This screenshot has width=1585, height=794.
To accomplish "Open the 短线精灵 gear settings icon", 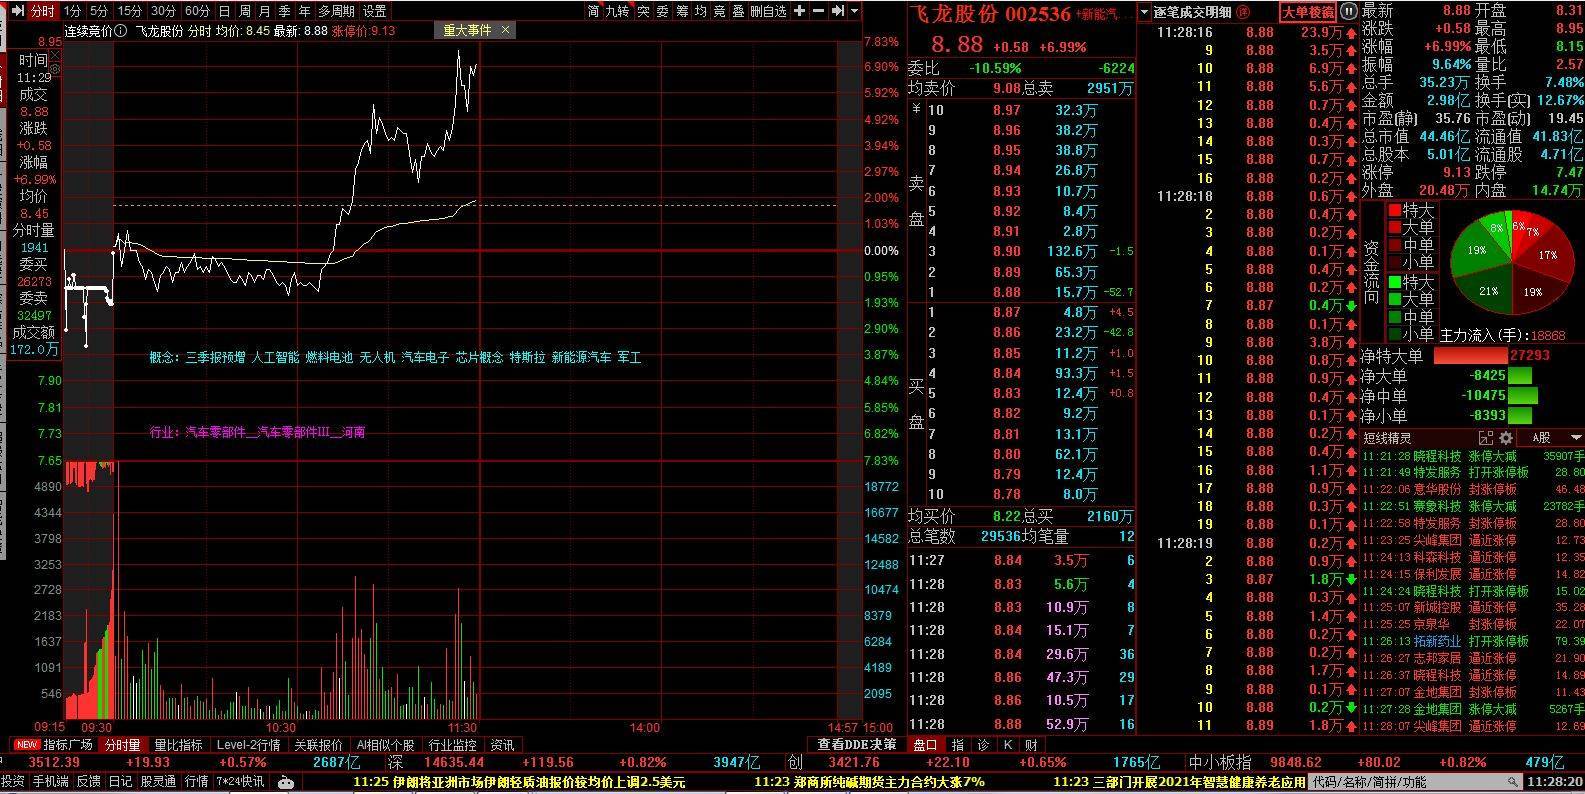I will 1505,438.
